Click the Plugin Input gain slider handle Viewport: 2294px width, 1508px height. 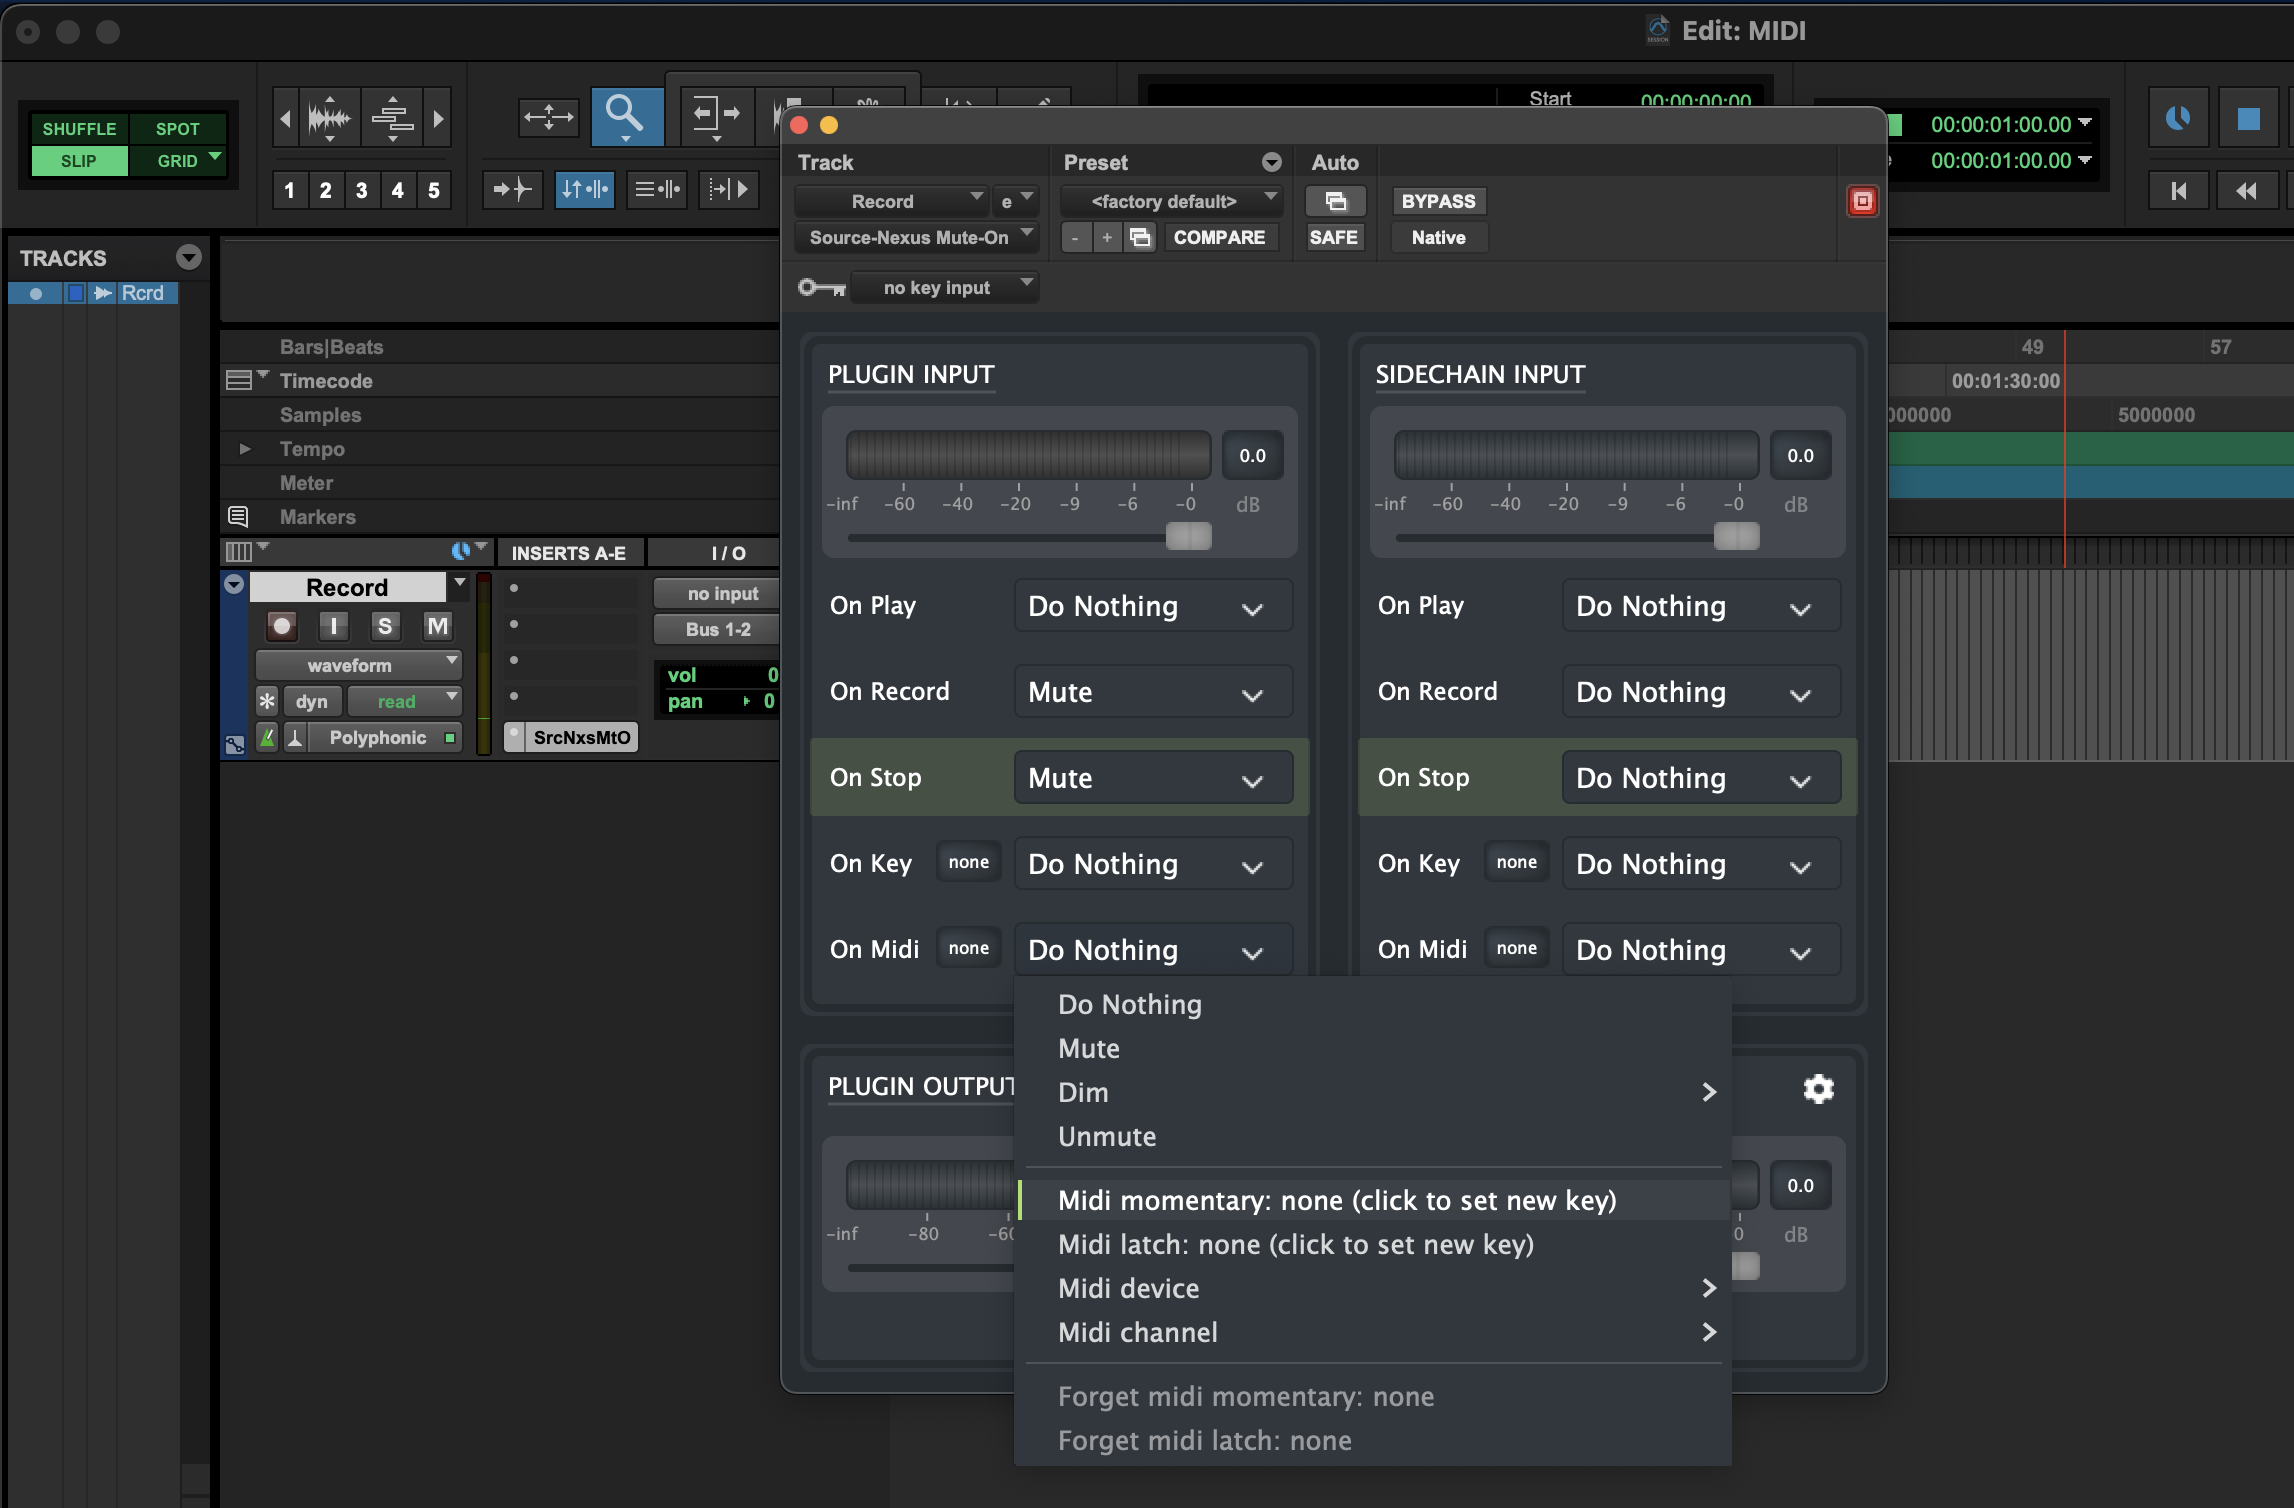(1188, 536)
